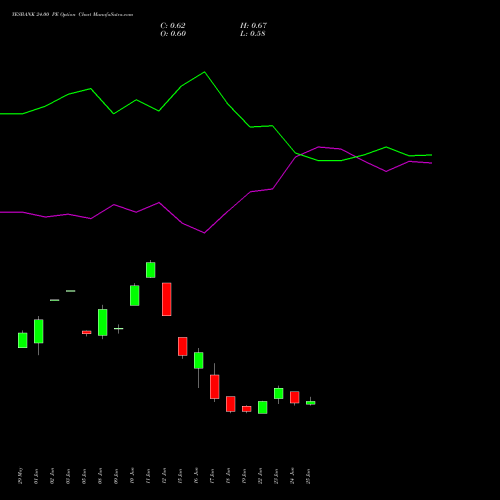Screen dimensions: 500x500
Task: Select the 19 Jun date label on the axis
Action: pyautogui.click(x=244, y=476)
